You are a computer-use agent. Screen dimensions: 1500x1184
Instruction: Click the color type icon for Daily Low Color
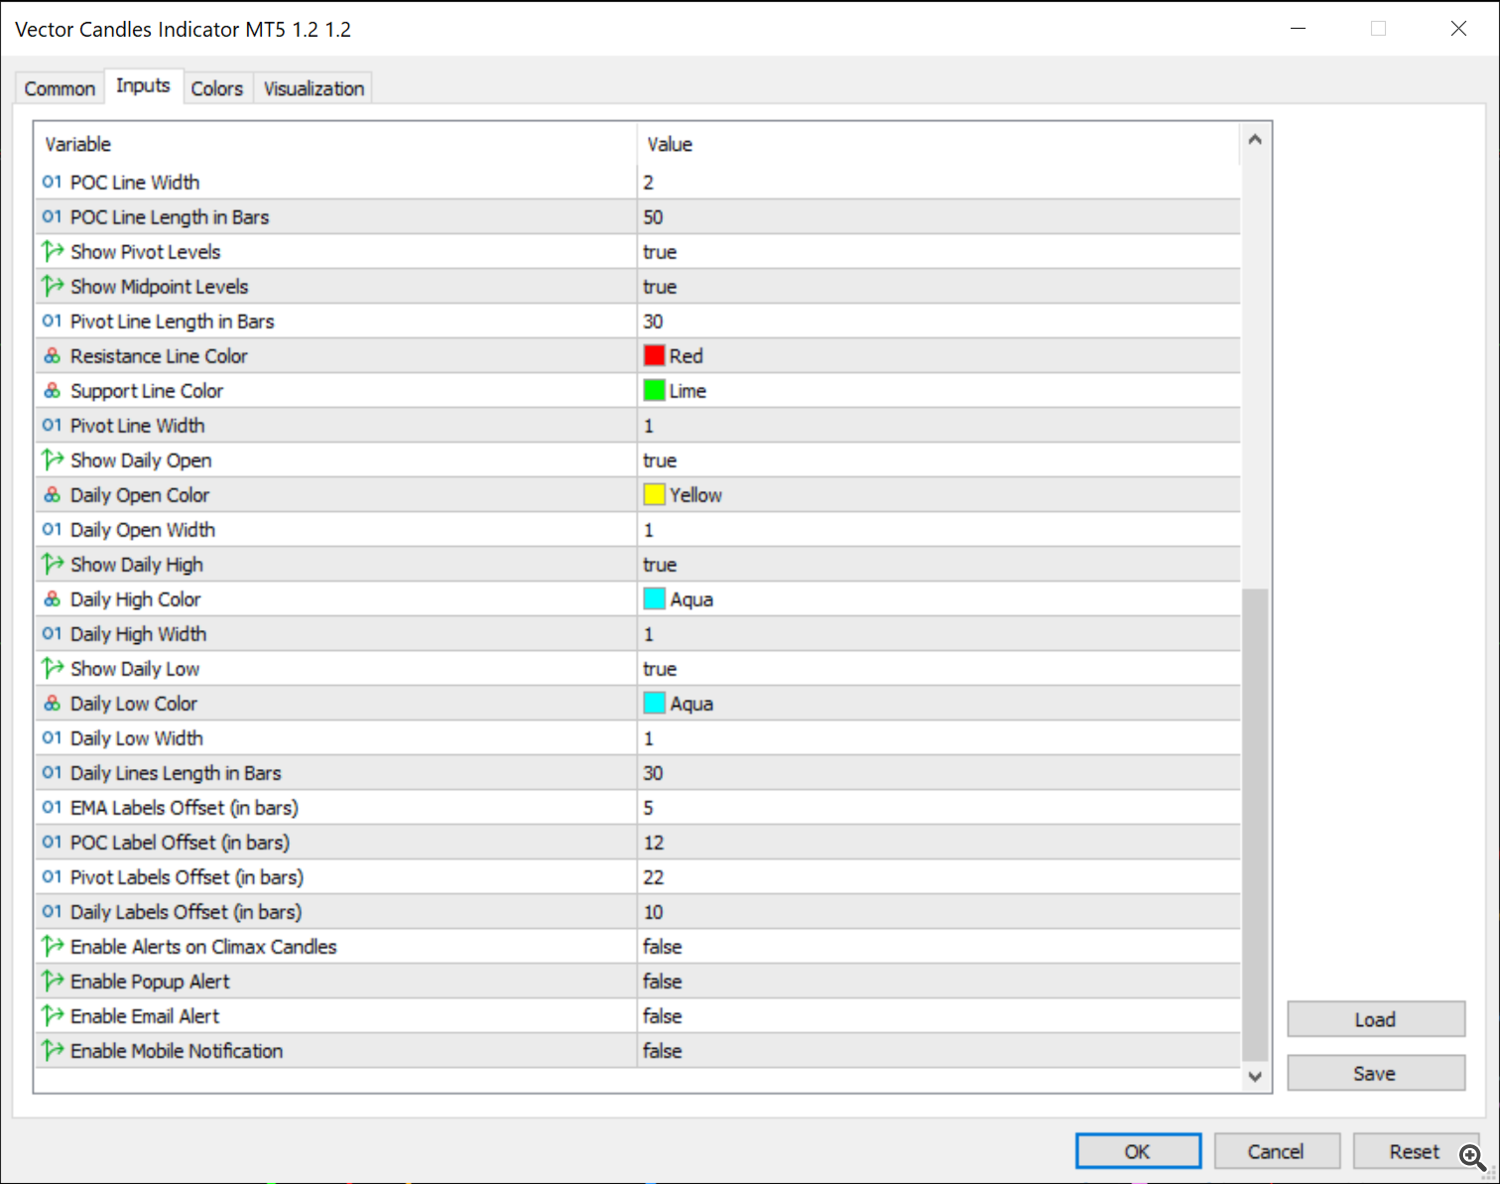click(52, 703)
